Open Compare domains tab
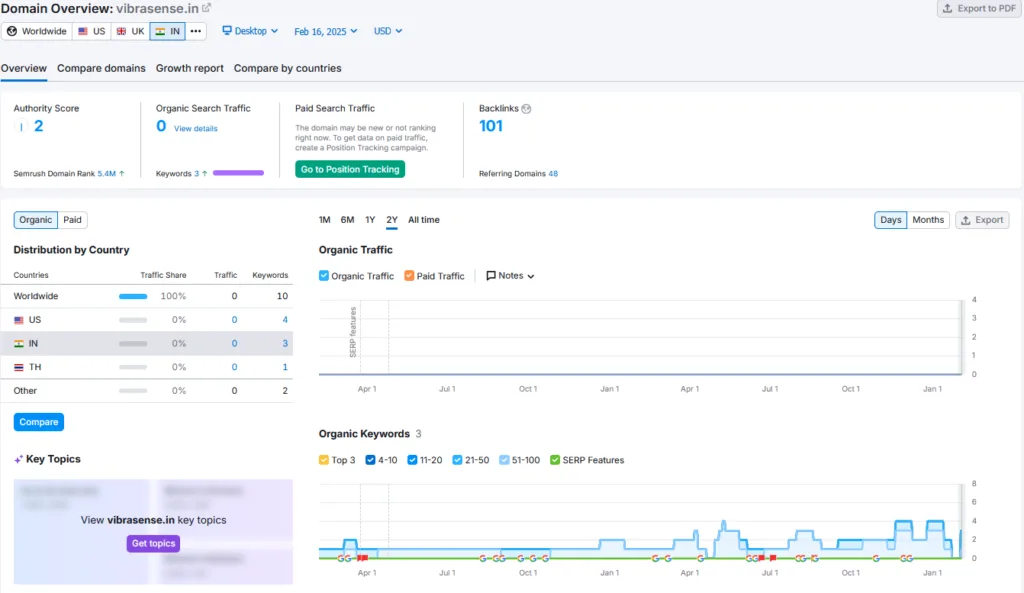1024x593 pixels. [x=101, y=68]
